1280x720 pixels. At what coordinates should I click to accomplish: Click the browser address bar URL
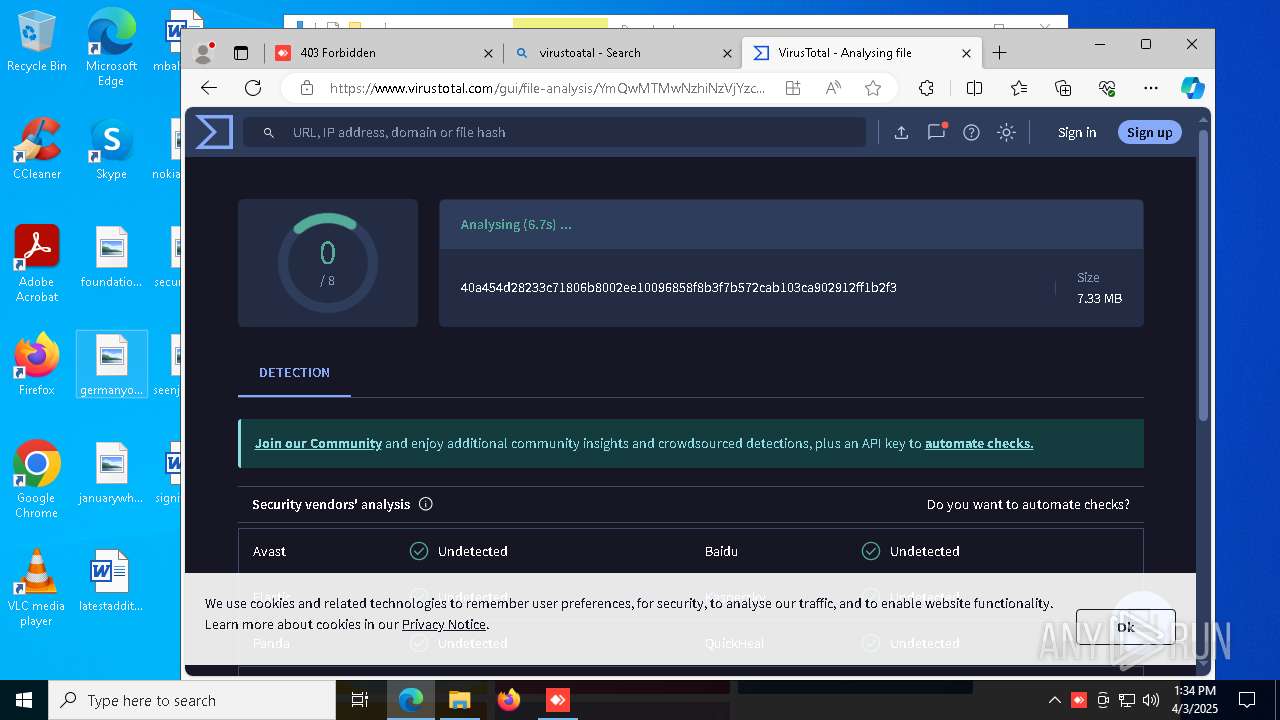(x=547, y=88)
